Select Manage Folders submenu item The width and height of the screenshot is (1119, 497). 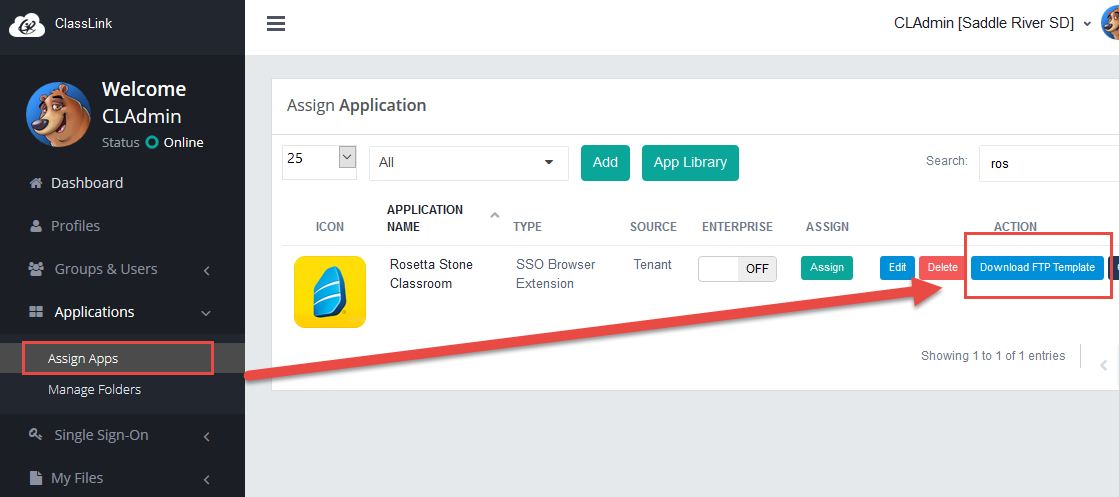click(94, 390)
